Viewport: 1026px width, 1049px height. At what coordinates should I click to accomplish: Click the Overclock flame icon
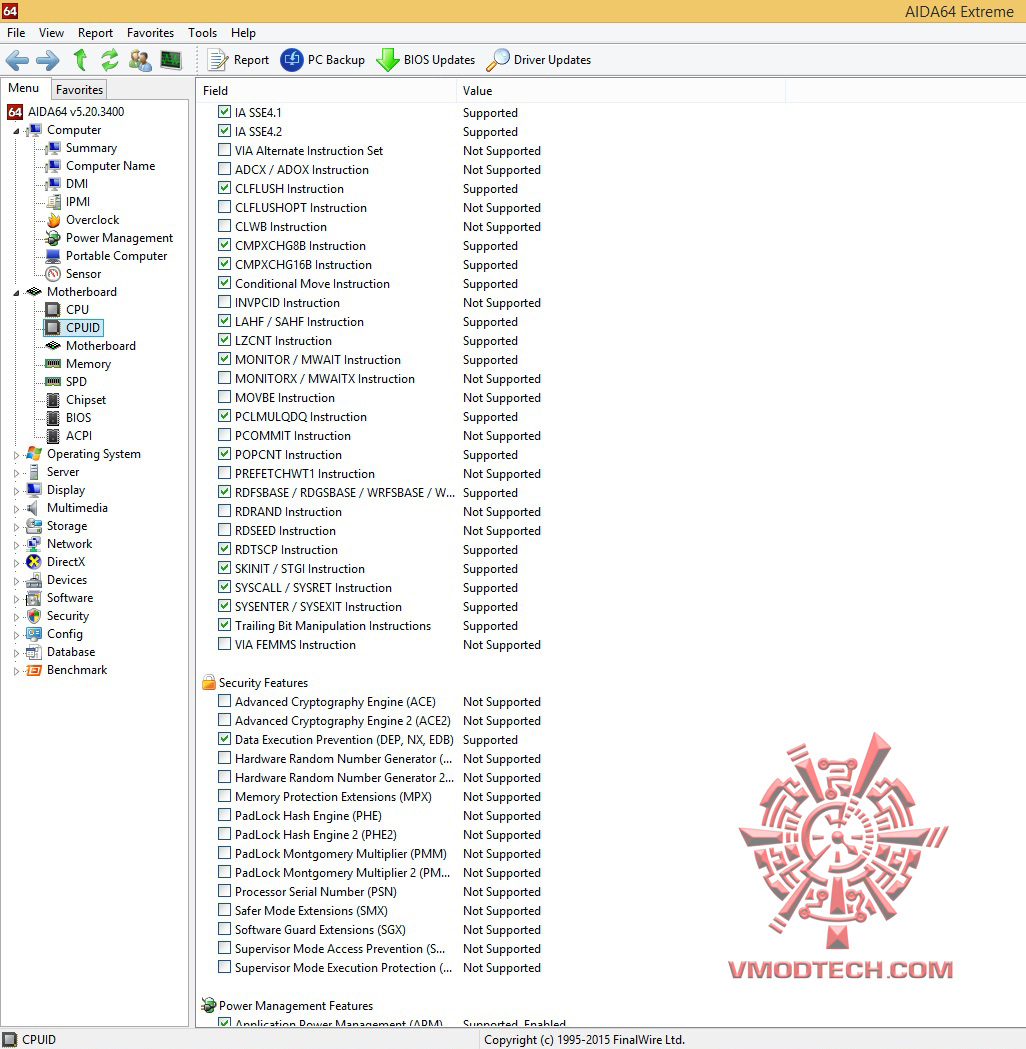coord(54,219)
